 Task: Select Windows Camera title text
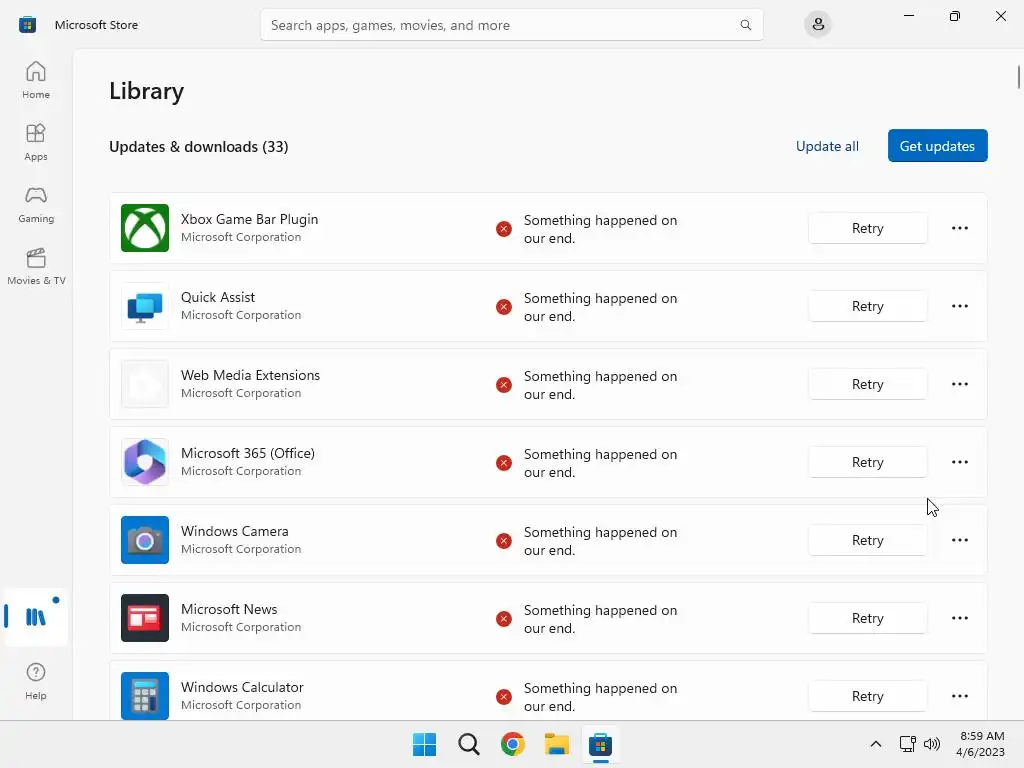pyautogui.click(x=234, y=531)
